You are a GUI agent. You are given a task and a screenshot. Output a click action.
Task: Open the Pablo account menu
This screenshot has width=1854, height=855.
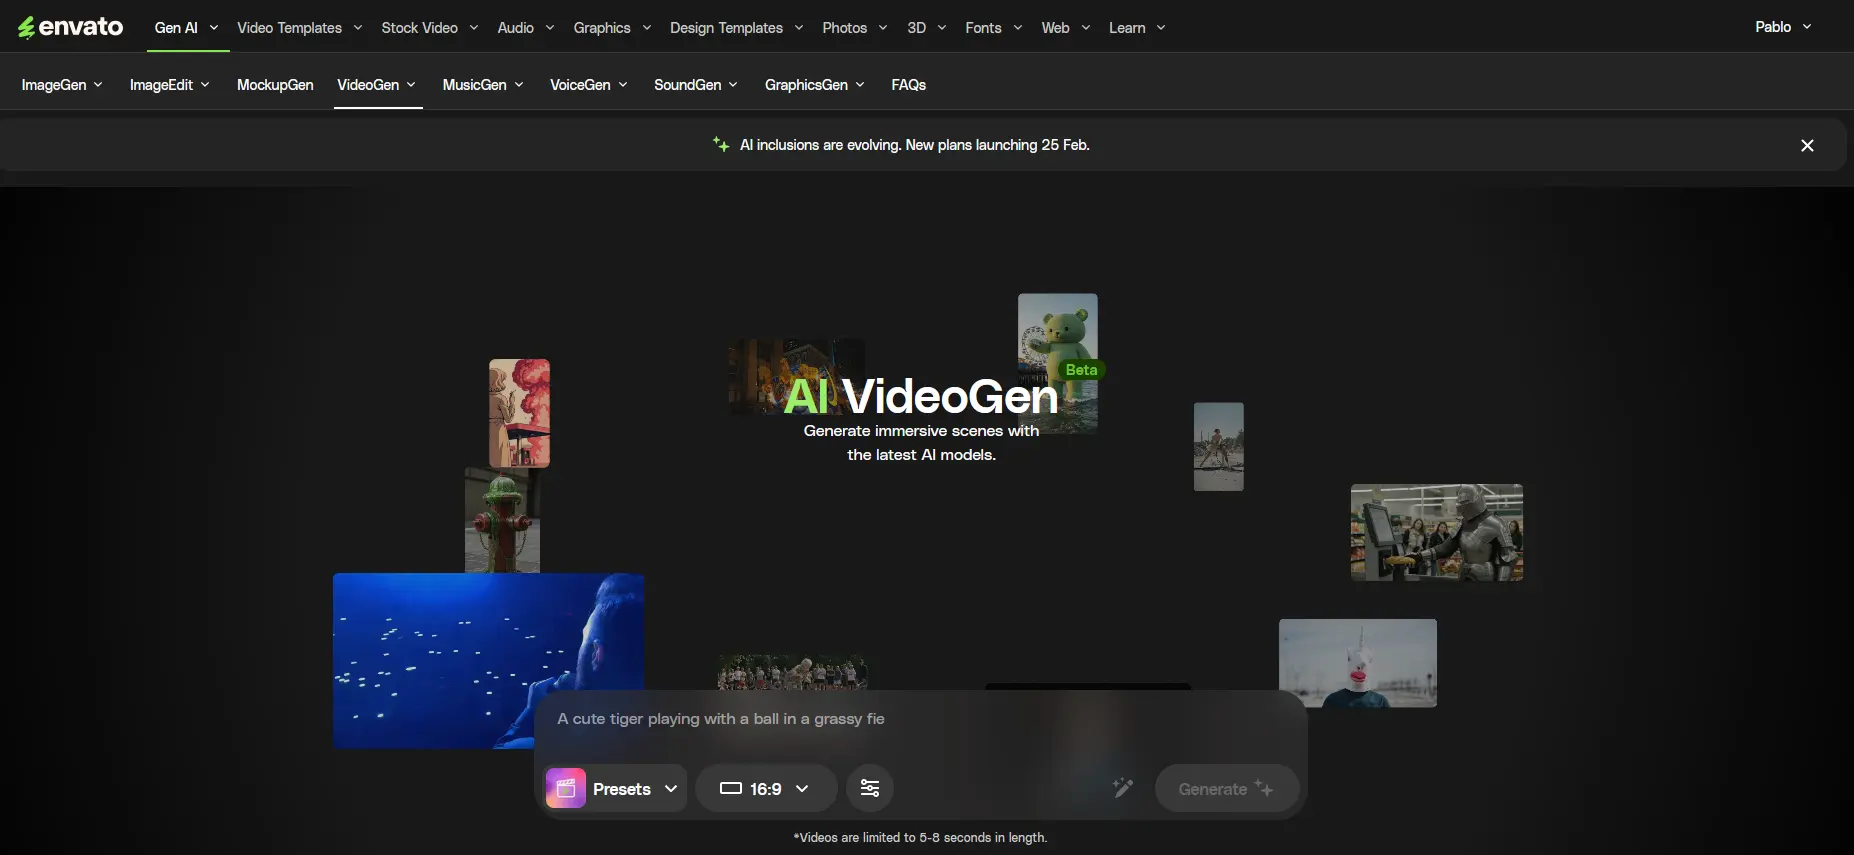(1783, 27)
